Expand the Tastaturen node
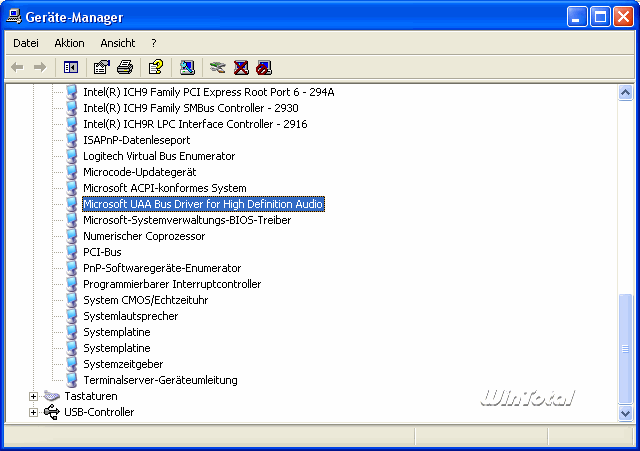640x451 pixels. [33, 396]
